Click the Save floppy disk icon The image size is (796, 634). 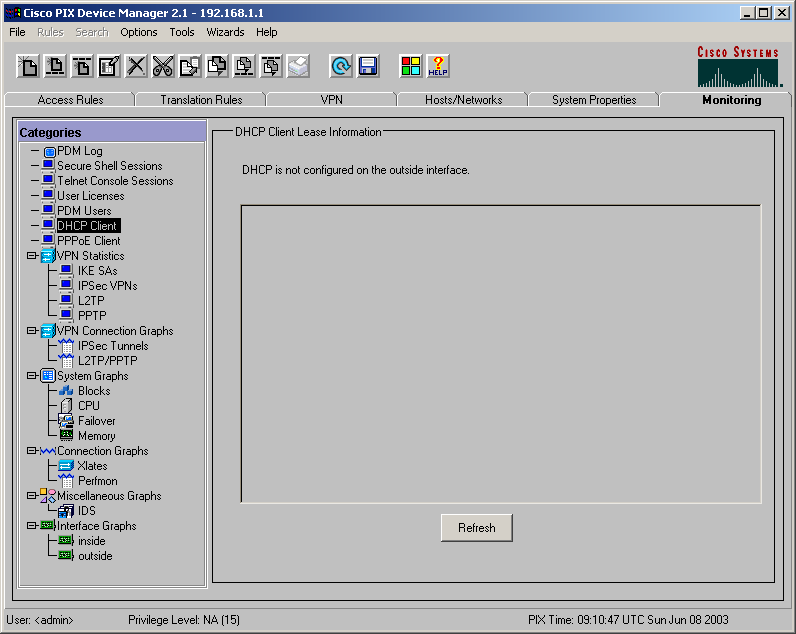click(x=368, y=66)
